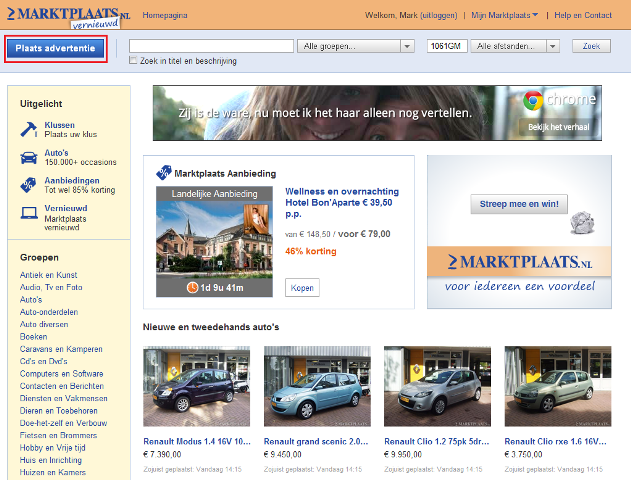The height and width of the screenshot is (480, 631).
Task: Open the Renault Clio rxe thumbnail
Action: pyautogui.click(x=558, y=386)
